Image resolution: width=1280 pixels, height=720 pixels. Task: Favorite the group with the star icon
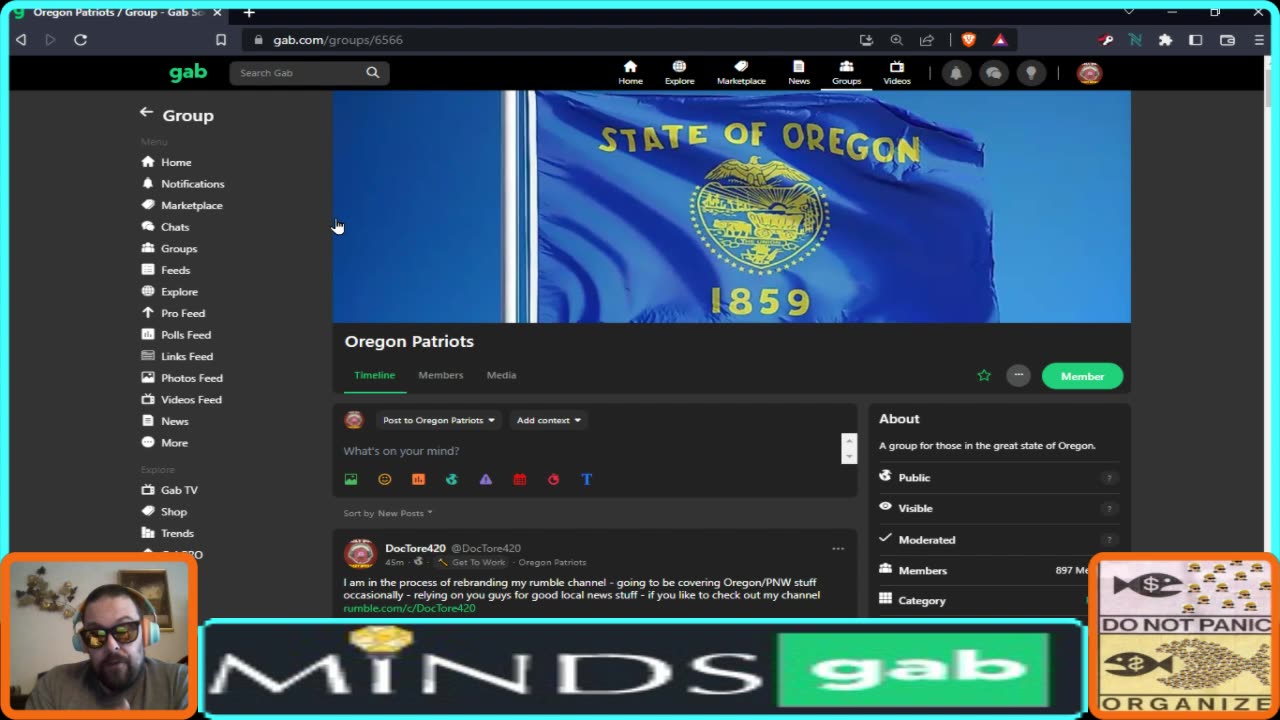coord(984,375)
